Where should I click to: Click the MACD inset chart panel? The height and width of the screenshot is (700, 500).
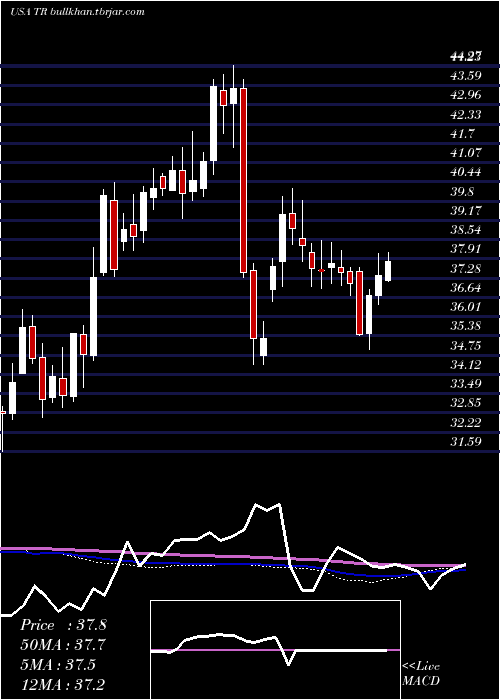275,650
